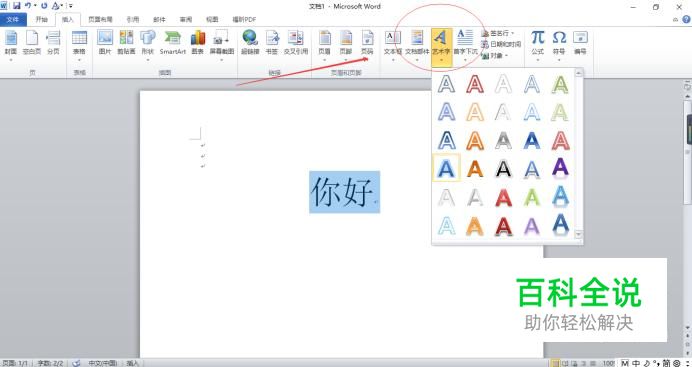
Task: Add a bookmark with 书签
Action: coord(272,43)
